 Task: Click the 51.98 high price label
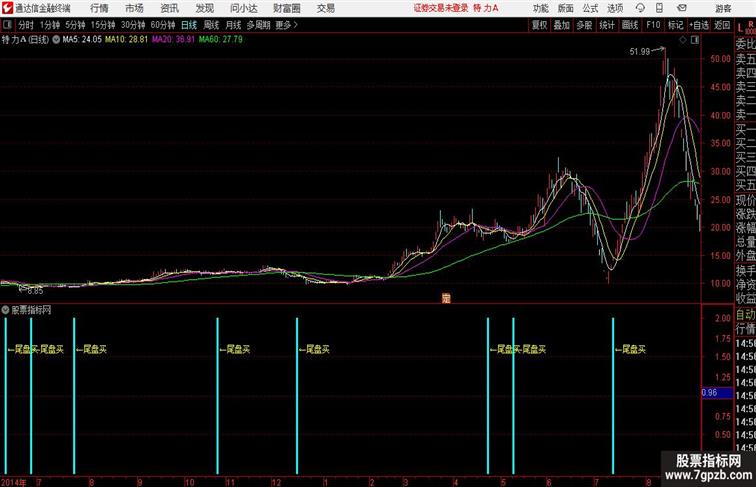click(x=639, y=52)
